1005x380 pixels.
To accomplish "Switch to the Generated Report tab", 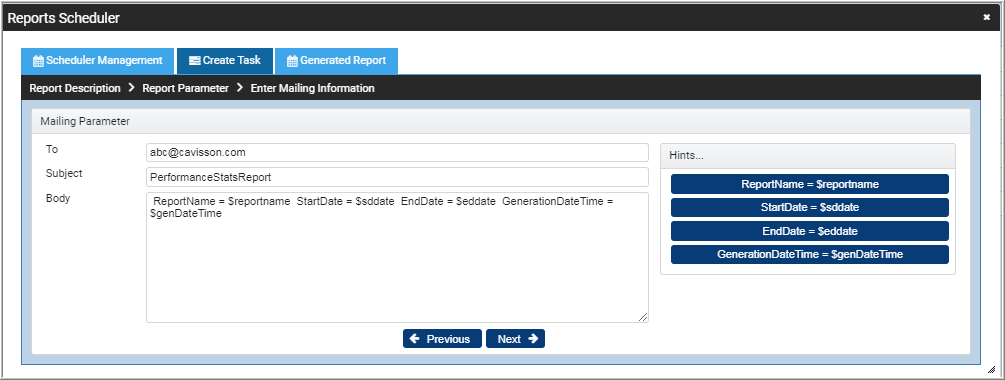I will click(x=336, y=61).
